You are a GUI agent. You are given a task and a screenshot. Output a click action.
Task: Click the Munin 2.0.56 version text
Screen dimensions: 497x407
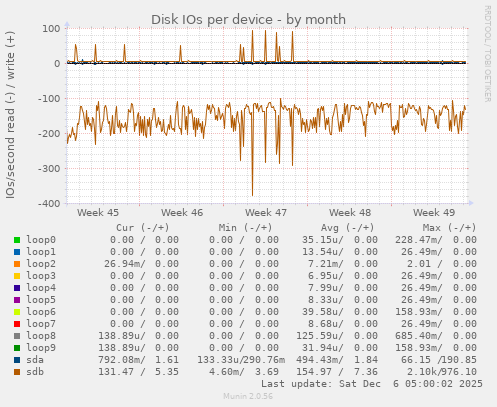click(x=248, y=396)
